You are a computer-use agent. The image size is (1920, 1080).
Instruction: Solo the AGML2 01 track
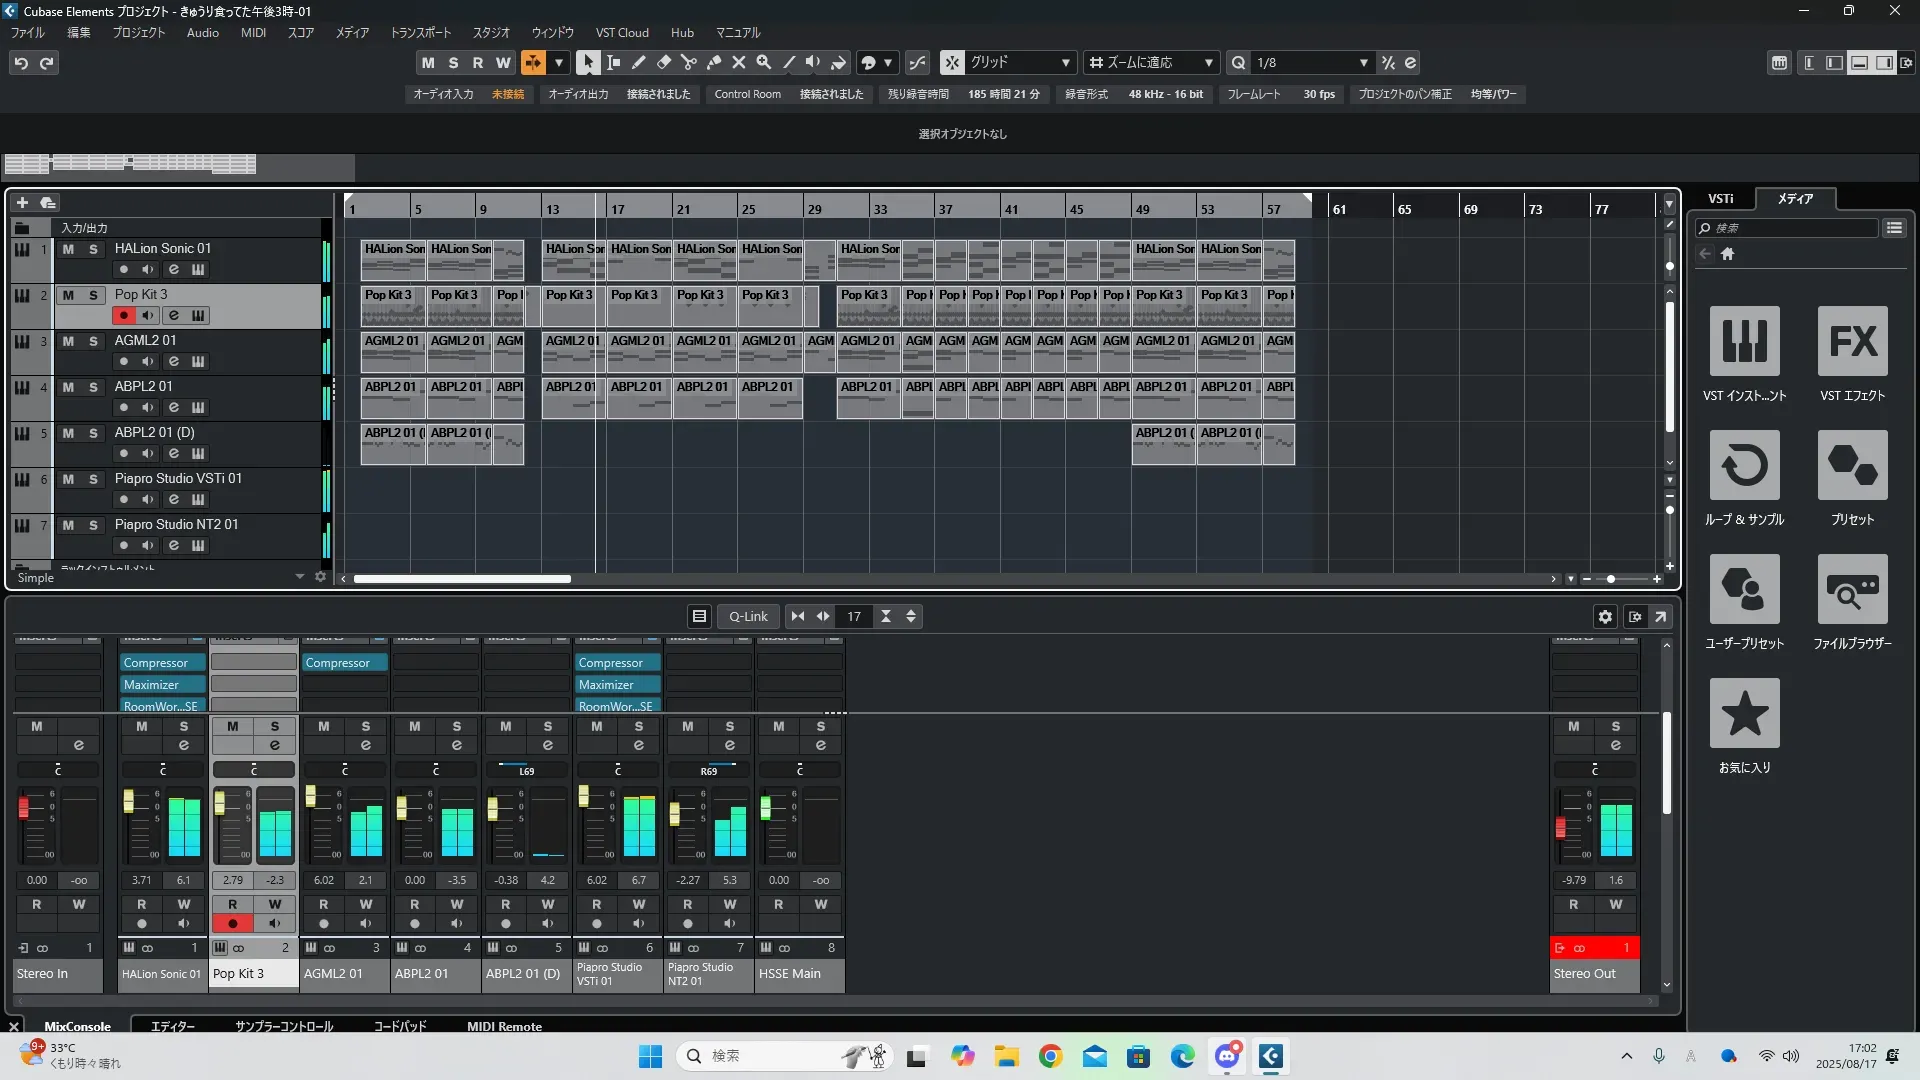(93, 341)
